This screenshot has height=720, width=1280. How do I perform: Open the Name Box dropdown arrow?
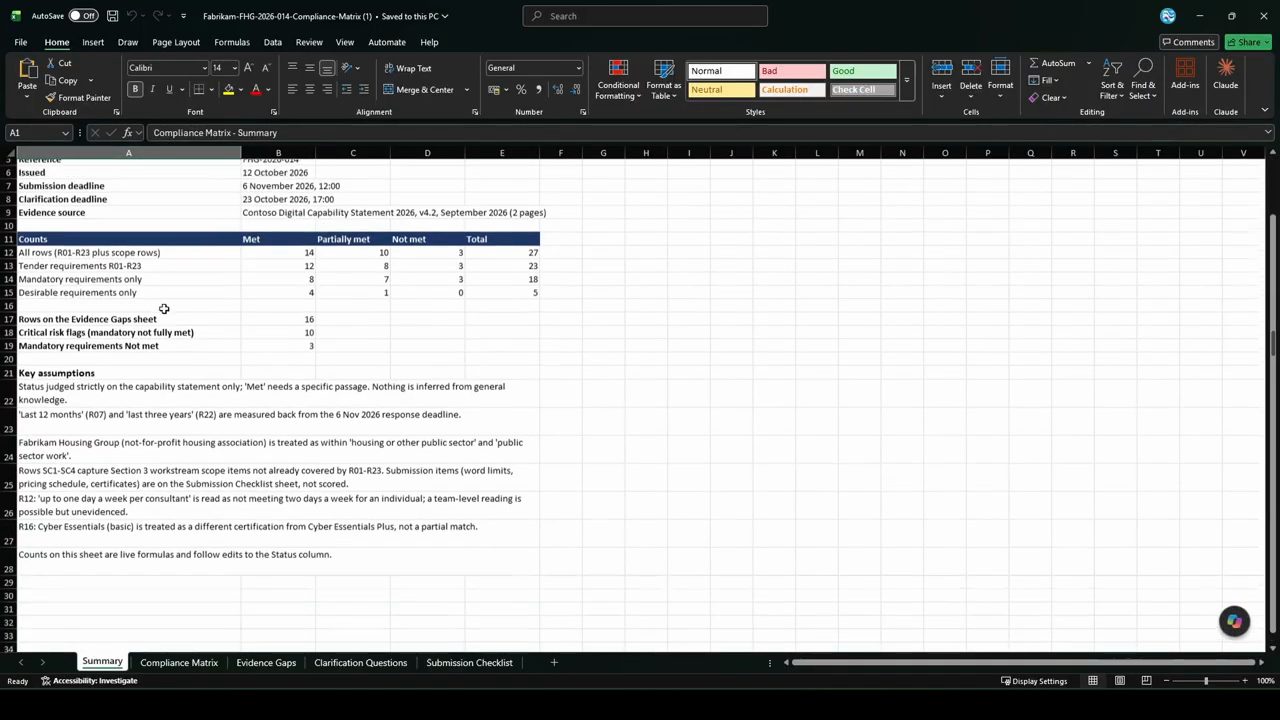pos(66,133)
